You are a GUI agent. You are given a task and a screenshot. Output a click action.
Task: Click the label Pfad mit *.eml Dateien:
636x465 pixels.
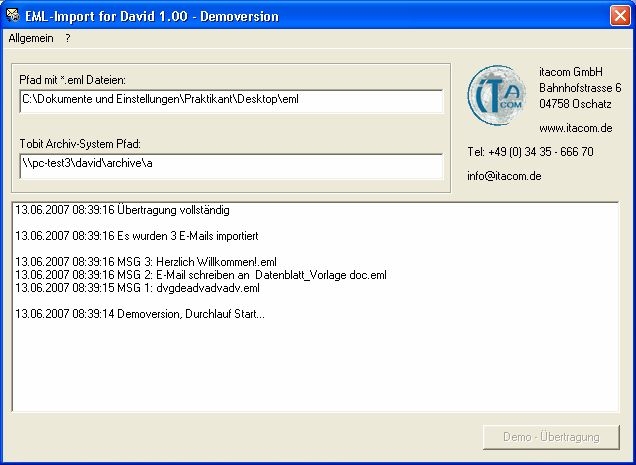(x=73, y=80)
